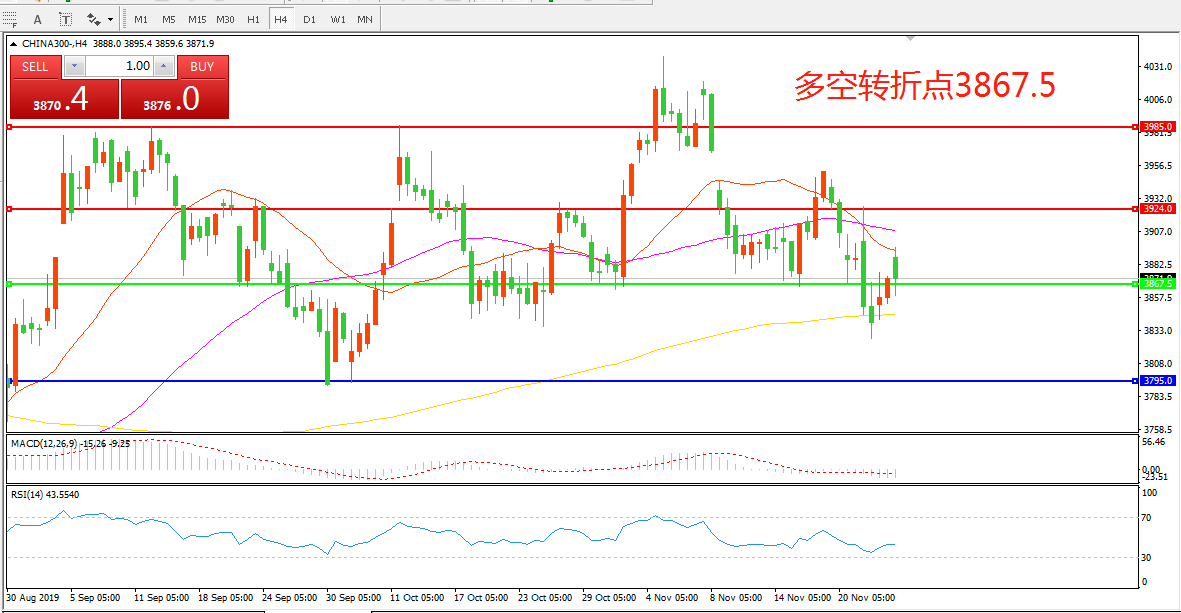Select the Text tool 'A' icon

[38, 19]
